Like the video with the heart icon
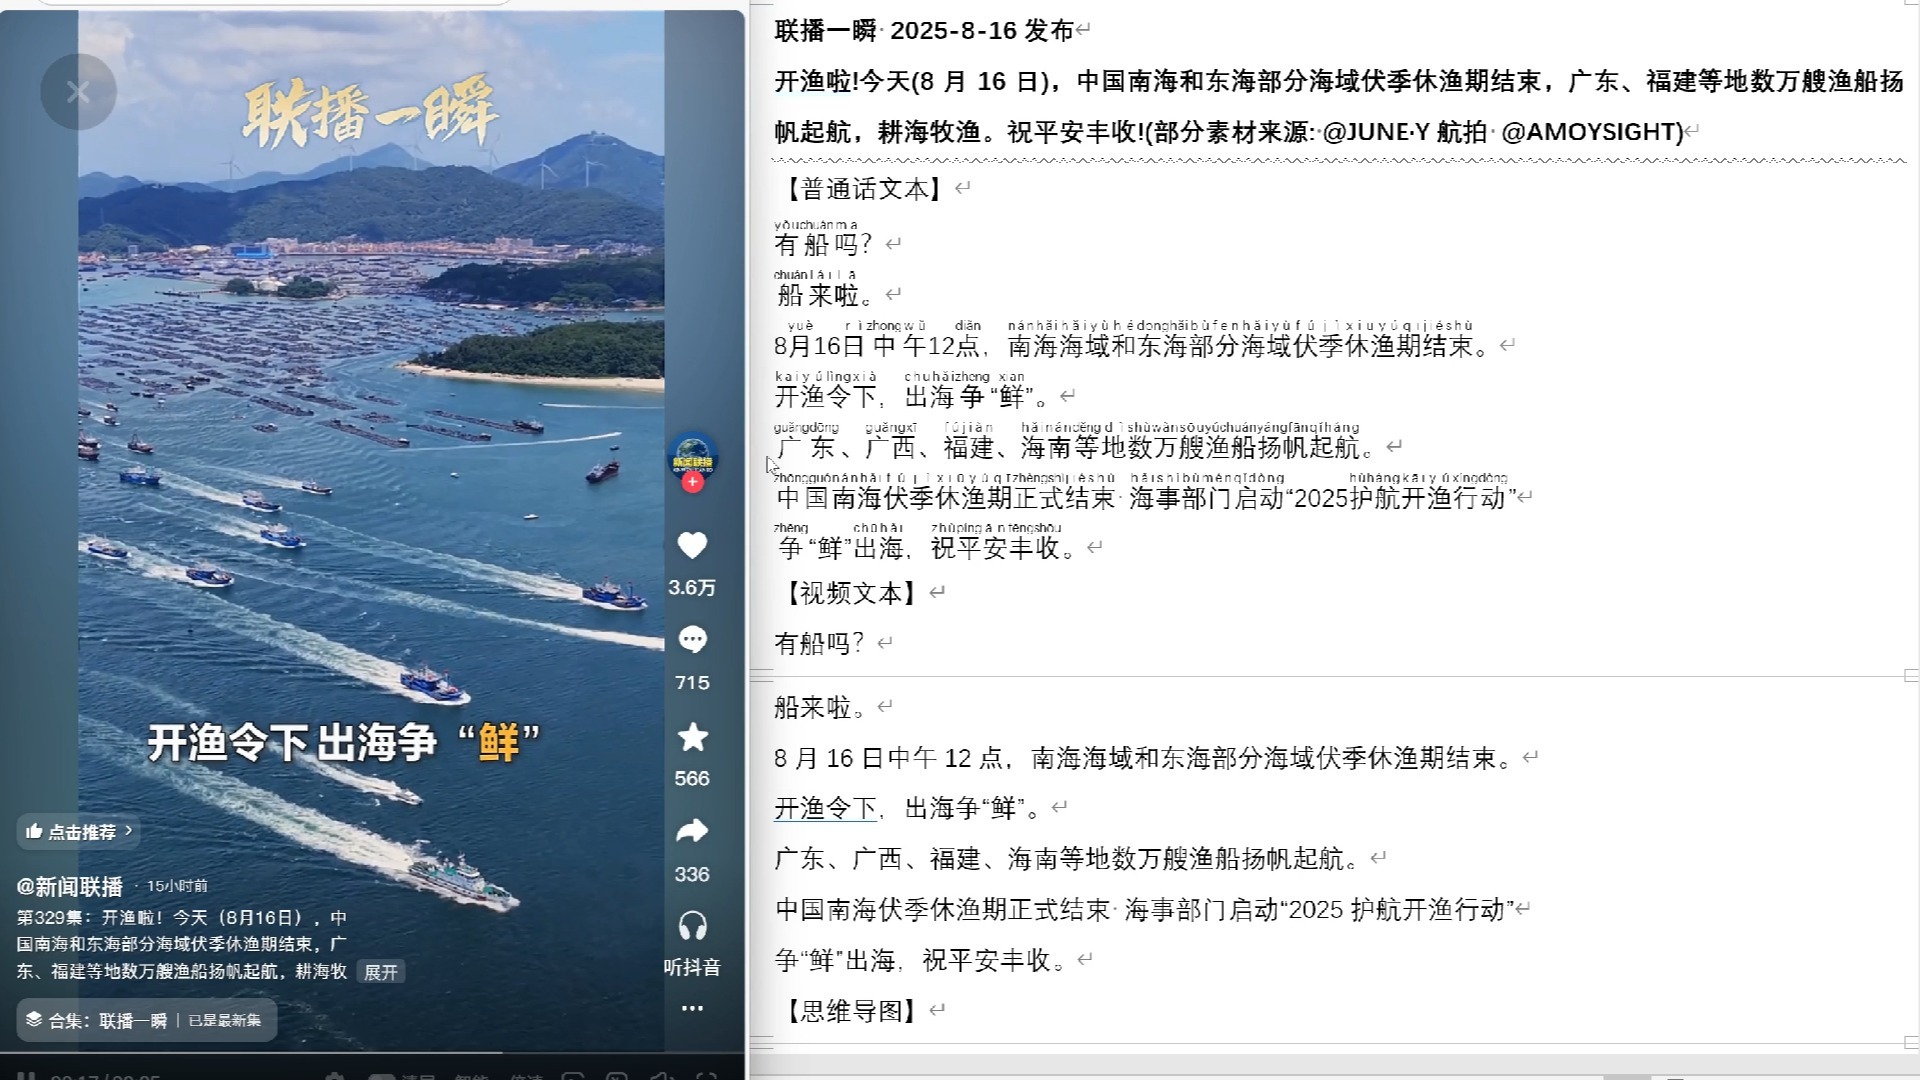This screenshot has height=1080, width=1920. pos(692,546)
